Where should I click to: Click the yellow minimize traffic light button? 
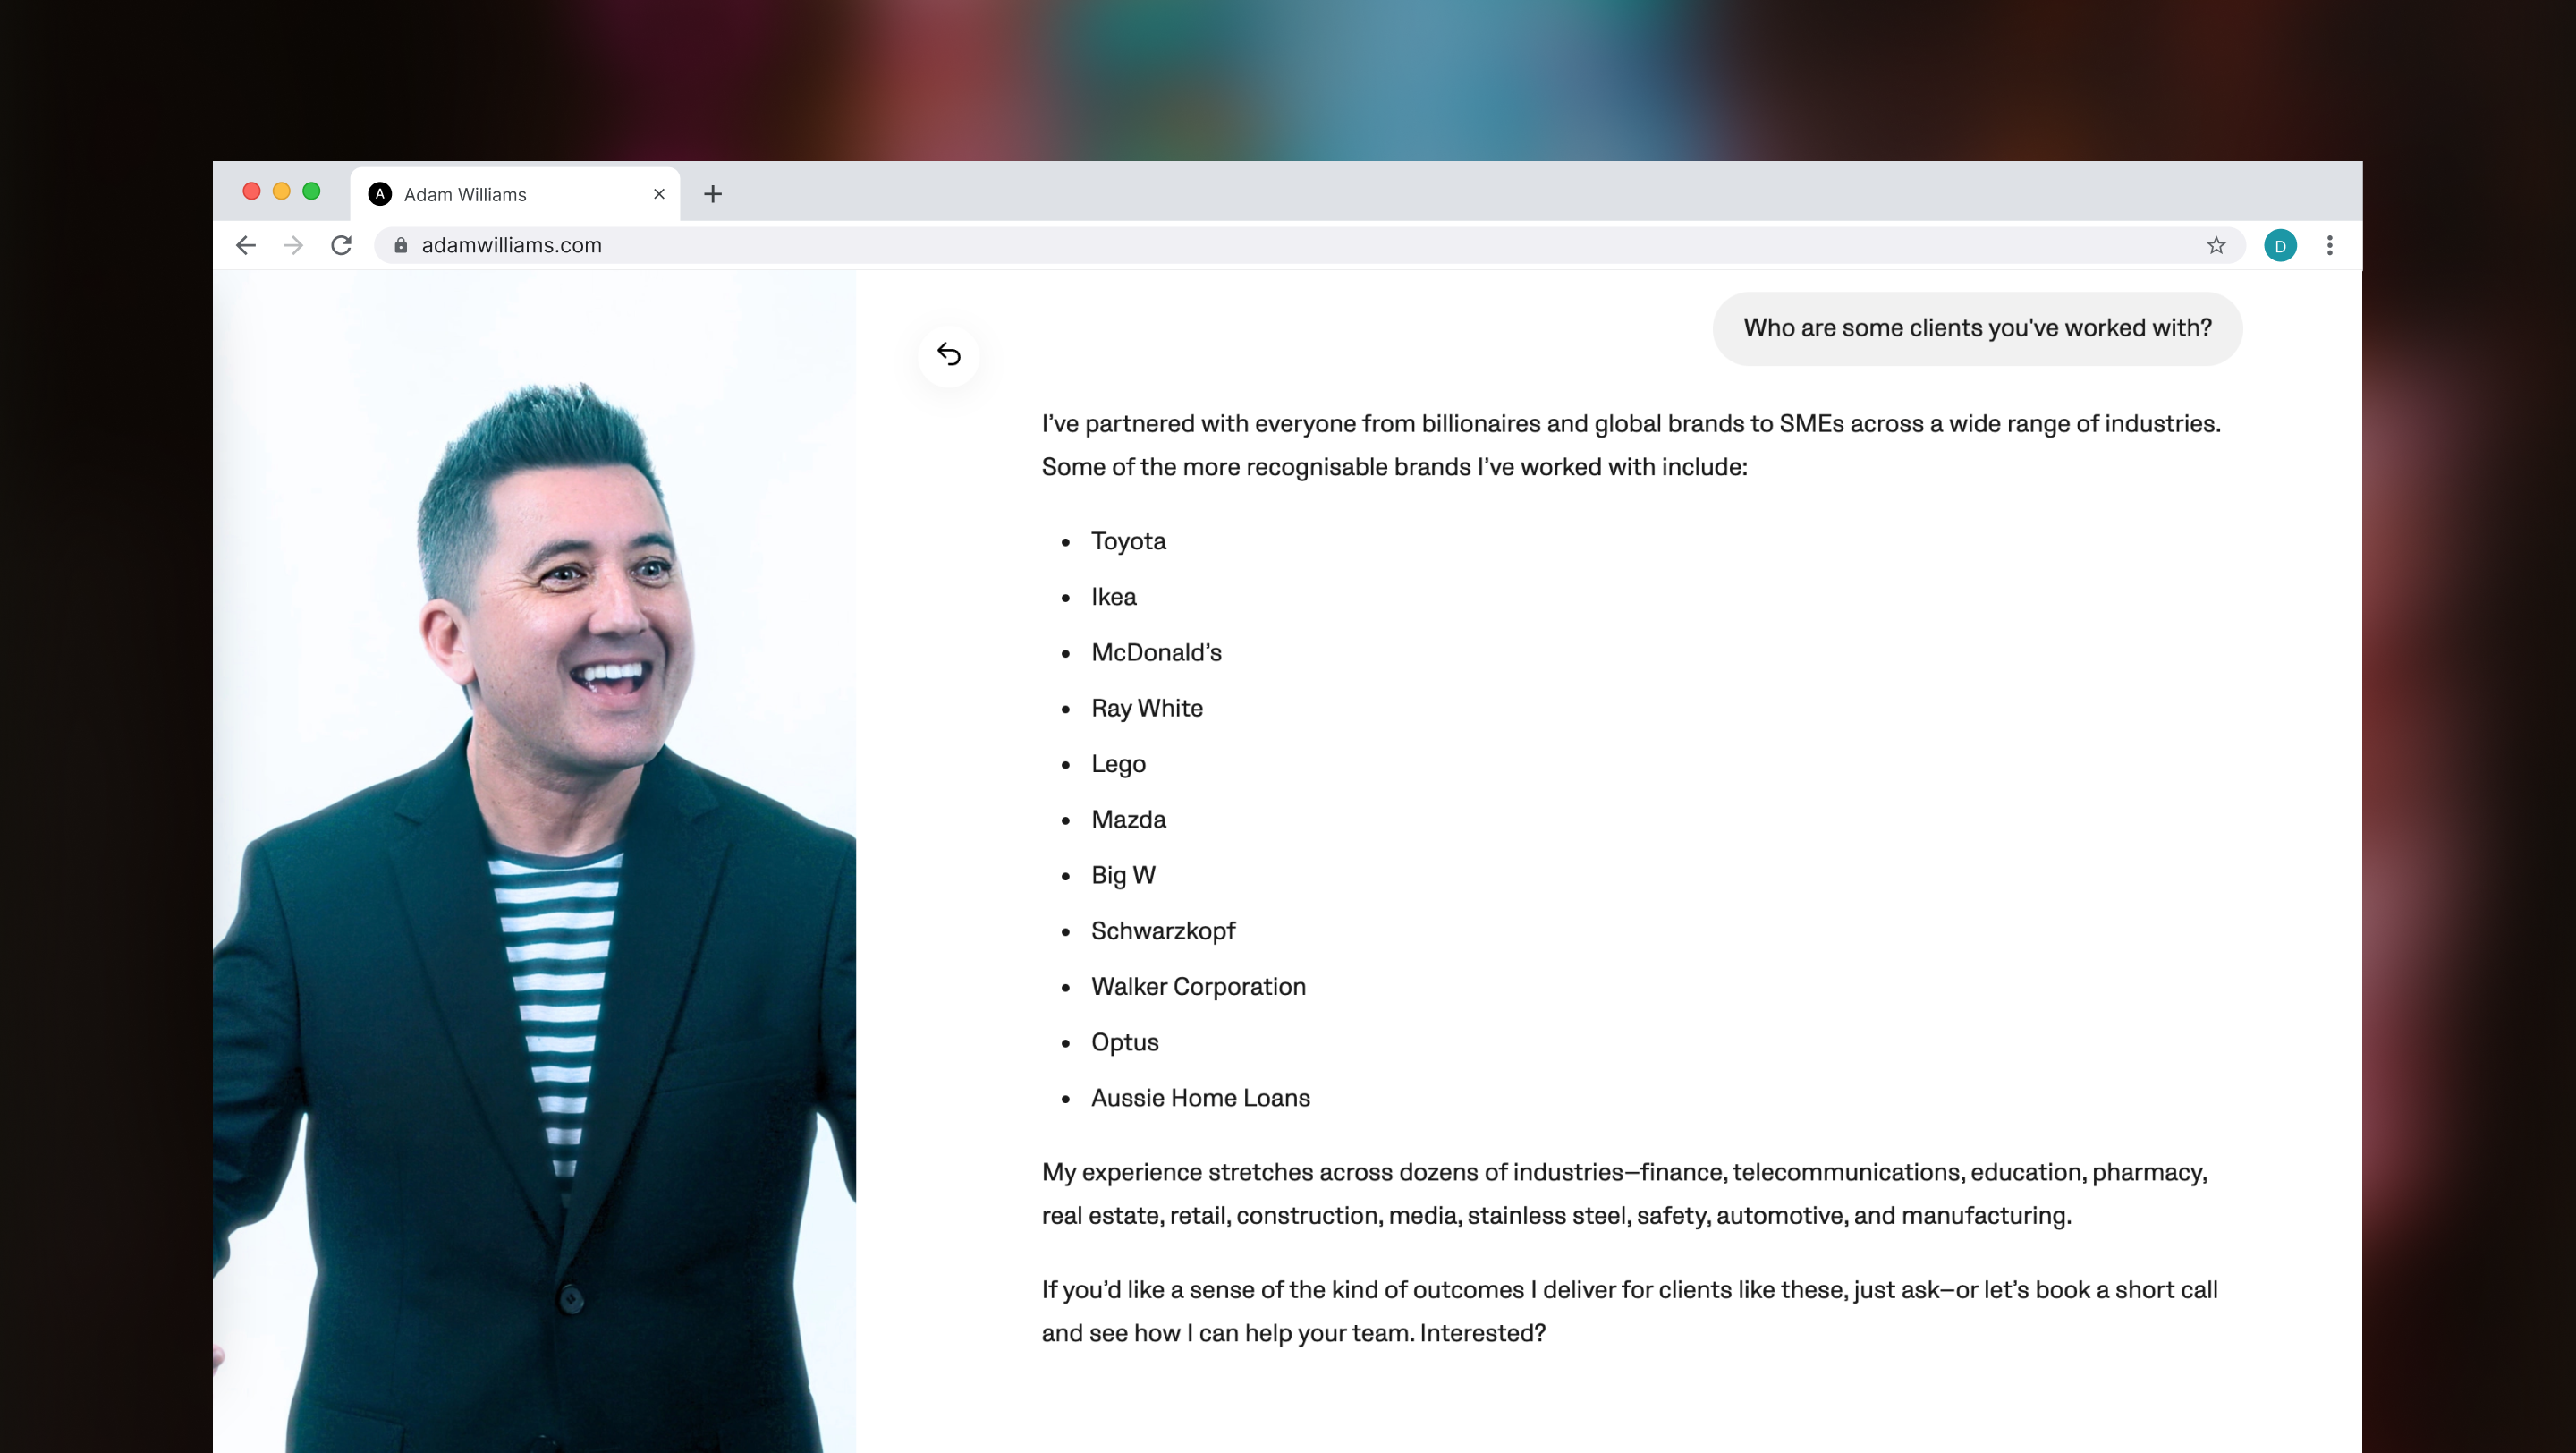(281, 191)
